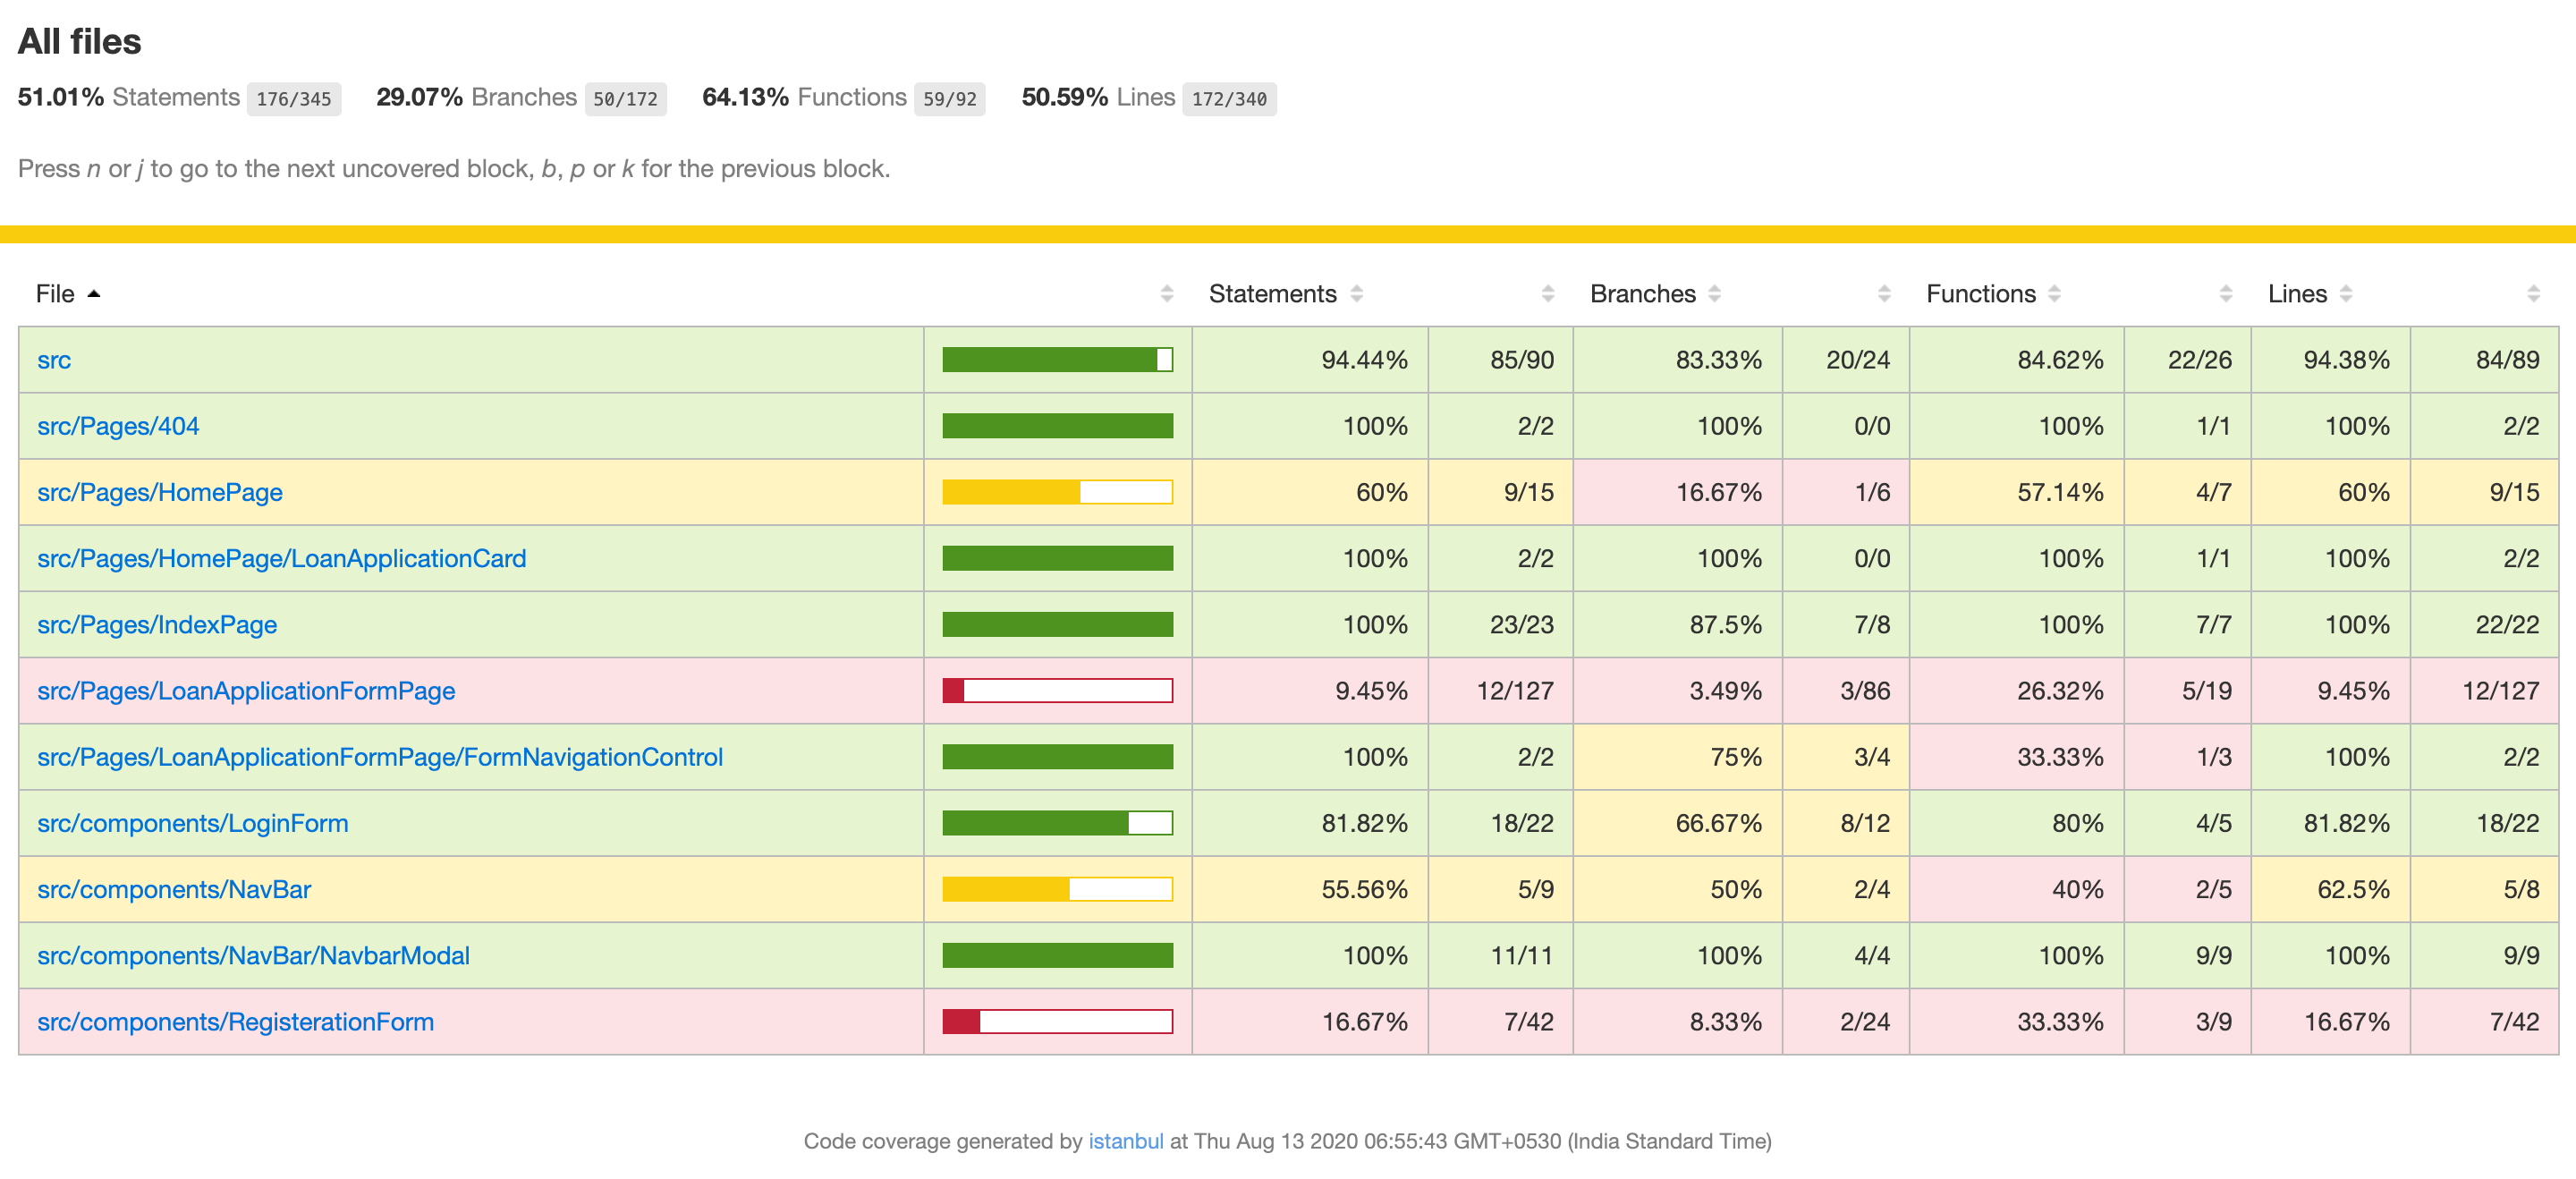Open src/Pages/LoanApplicationFormPage link

tap(246, 691)
